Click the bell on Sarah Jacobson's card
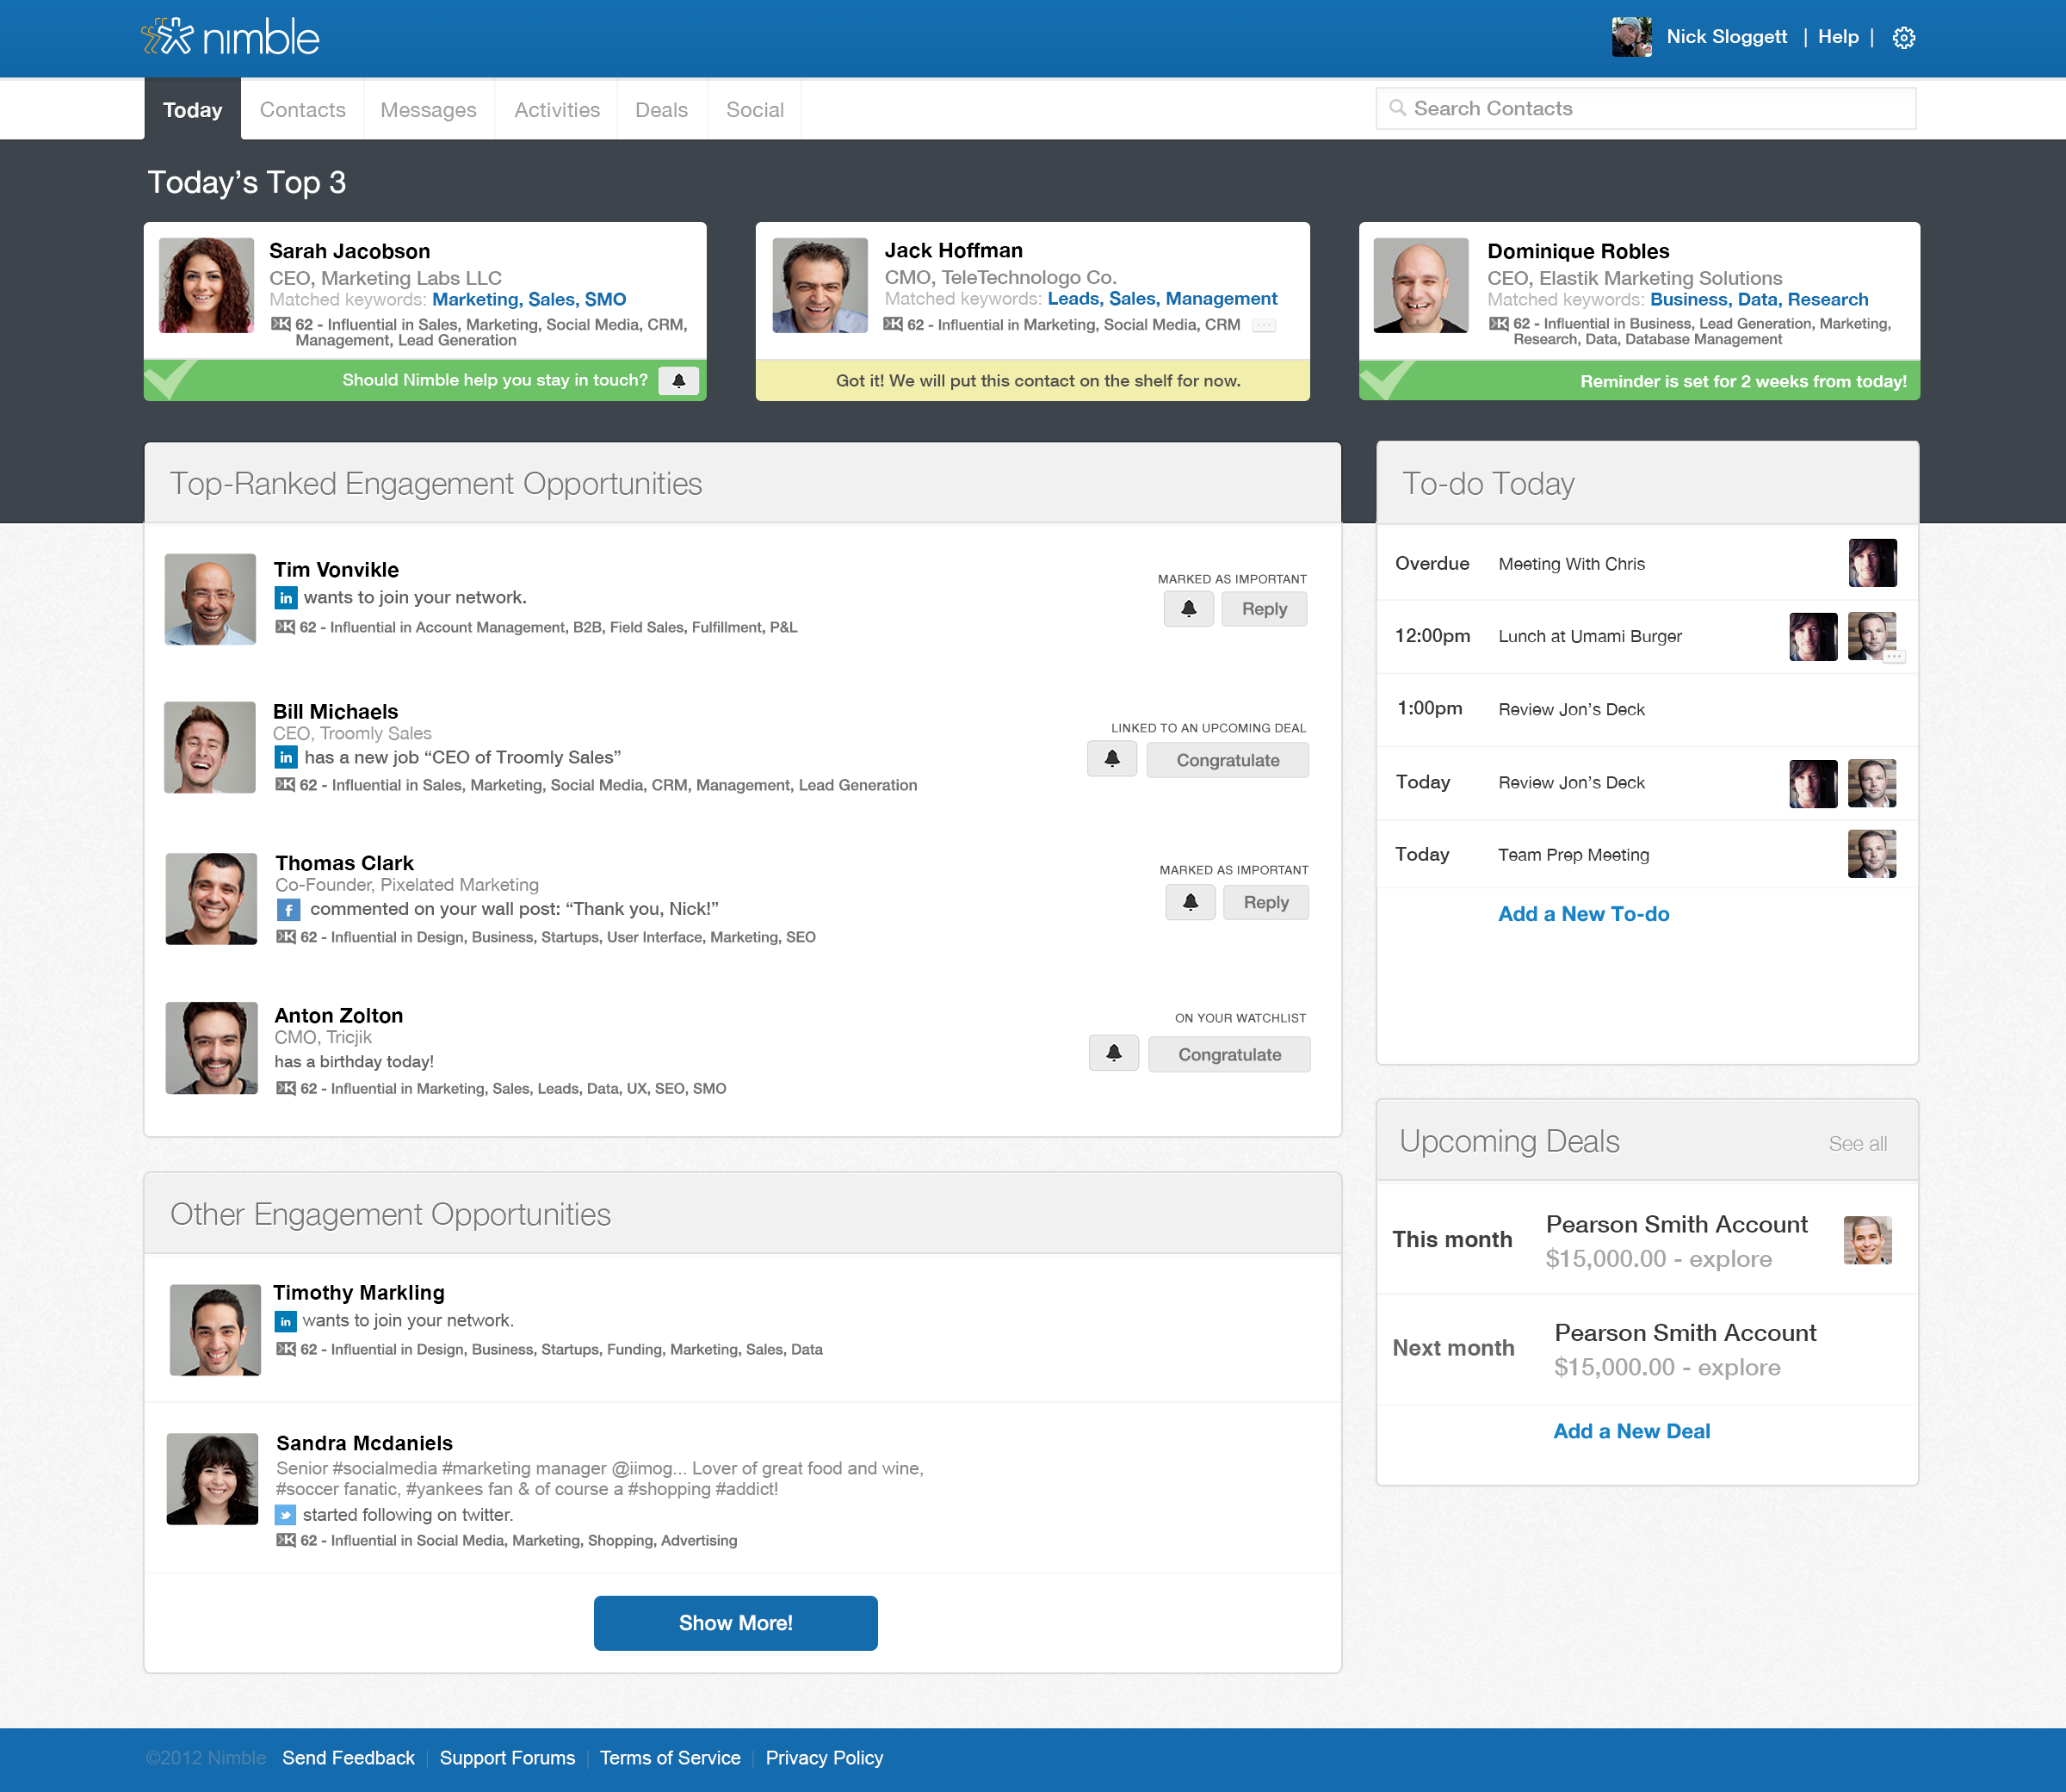The width and height of the screenshot is (2066, 1792). point(678,381)
